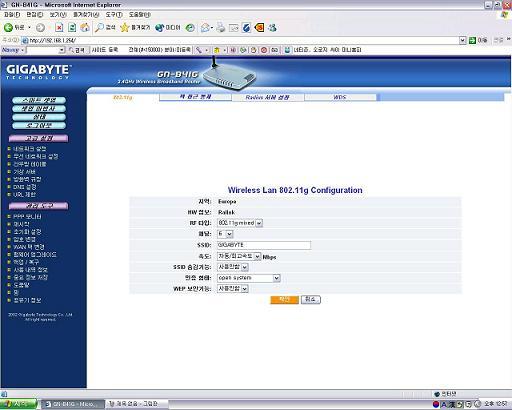Click the cancel button beside orange button
512x410 pixels.
click(311, 300)
